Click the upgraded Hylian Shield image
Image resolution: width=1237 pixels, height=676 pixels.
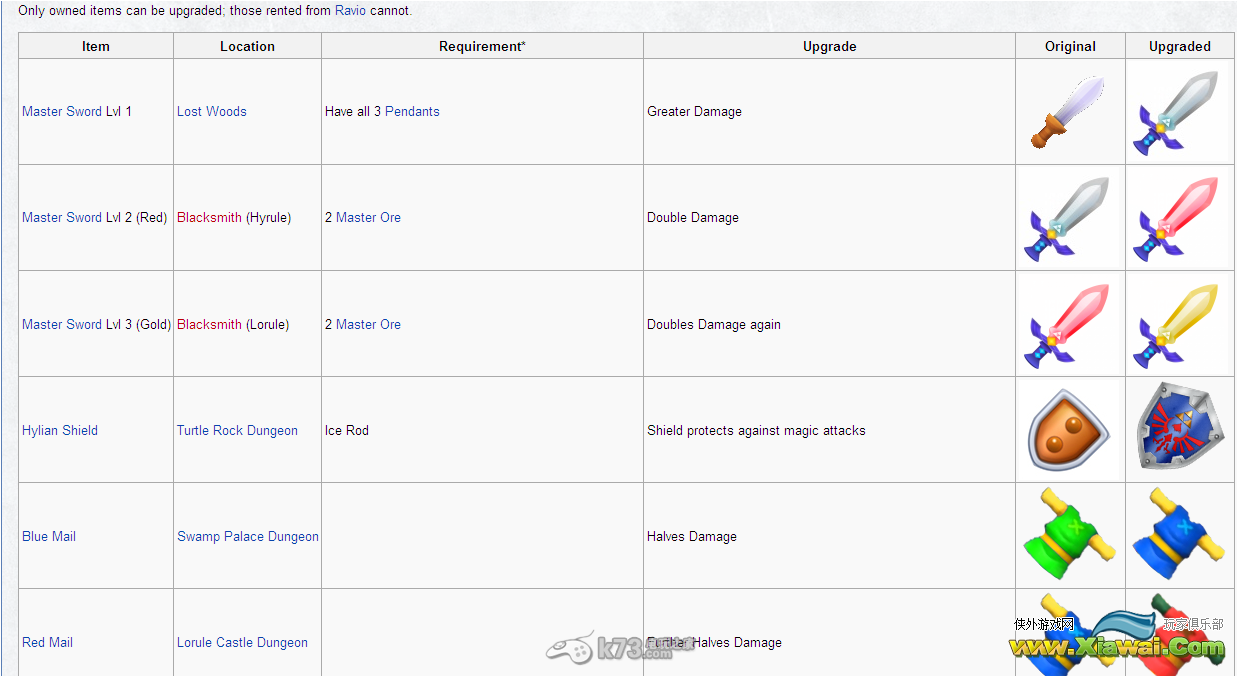pos(1180,427)
